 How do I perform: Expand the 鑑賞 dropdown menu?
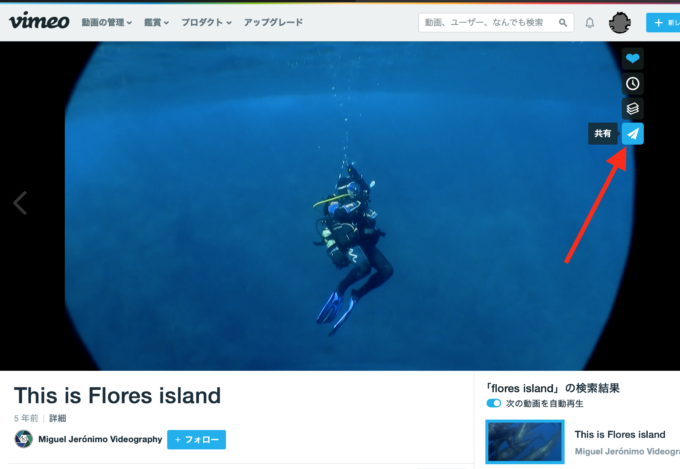[156, 22]
